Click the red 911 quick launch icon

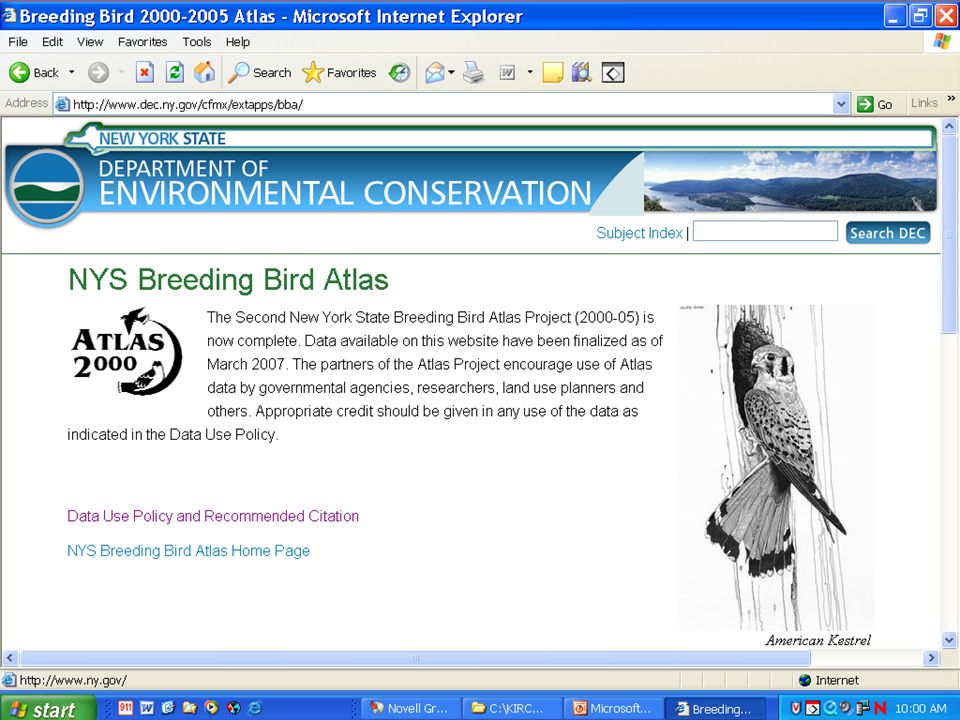tap(126, 708)
